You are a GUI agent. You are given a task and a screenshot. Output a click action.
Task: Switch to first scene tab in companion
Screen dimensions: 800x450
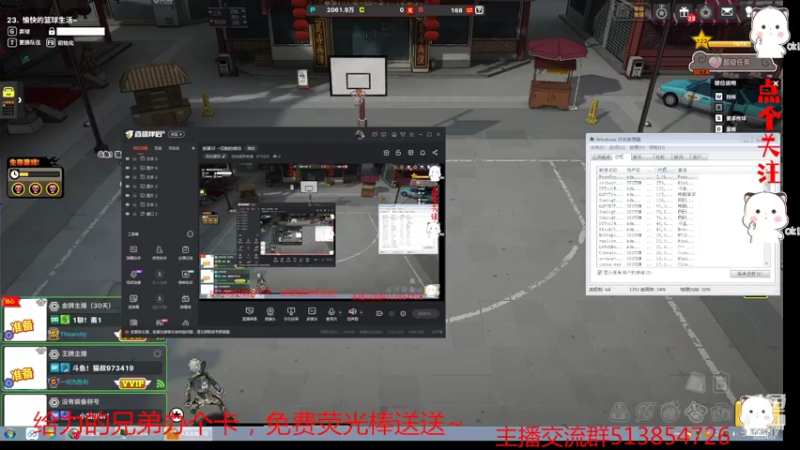click(140, 148)
